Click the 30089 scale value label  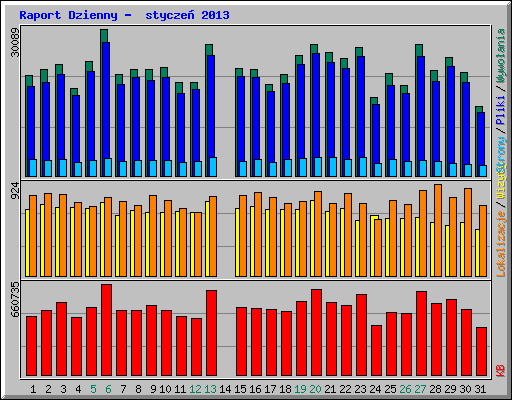(x=15, y=42)
